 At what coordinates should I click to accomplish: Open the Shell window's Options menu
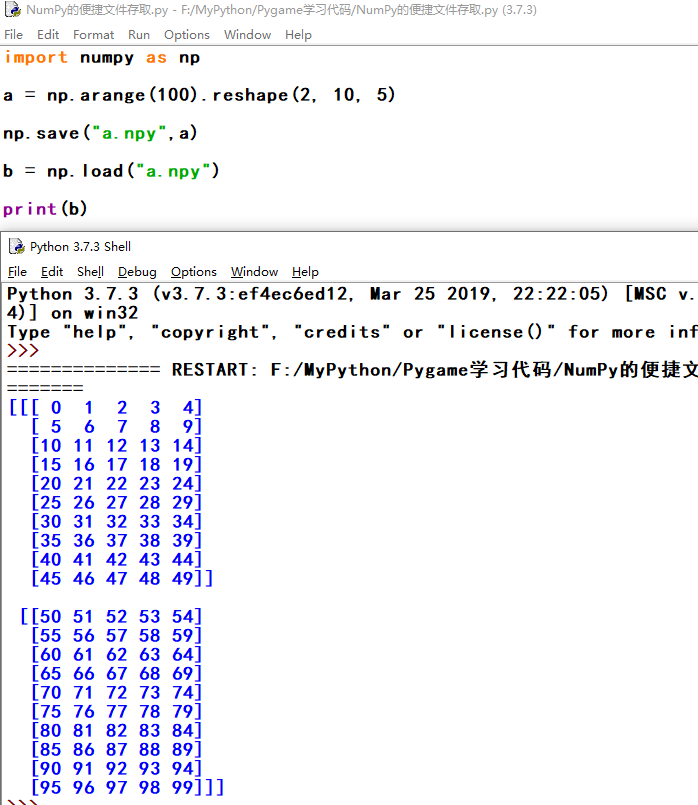(193, 272)
